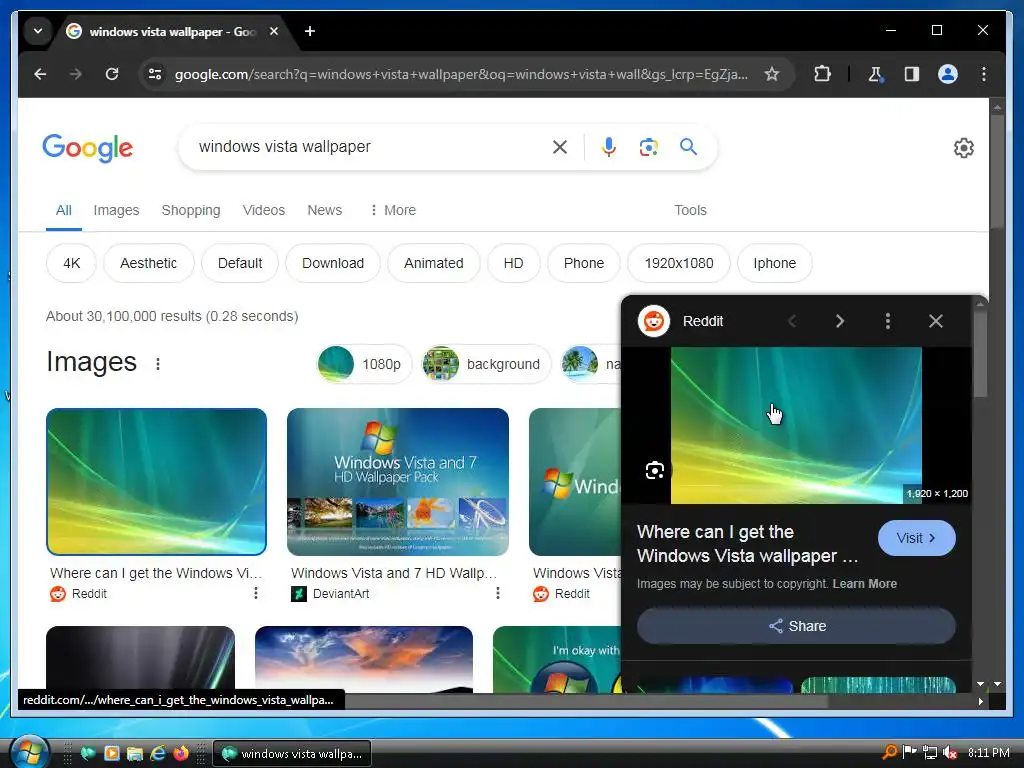Screen dimensions: 1024x768
Task: Reload the current page
Action: click(x=112, y=74)
